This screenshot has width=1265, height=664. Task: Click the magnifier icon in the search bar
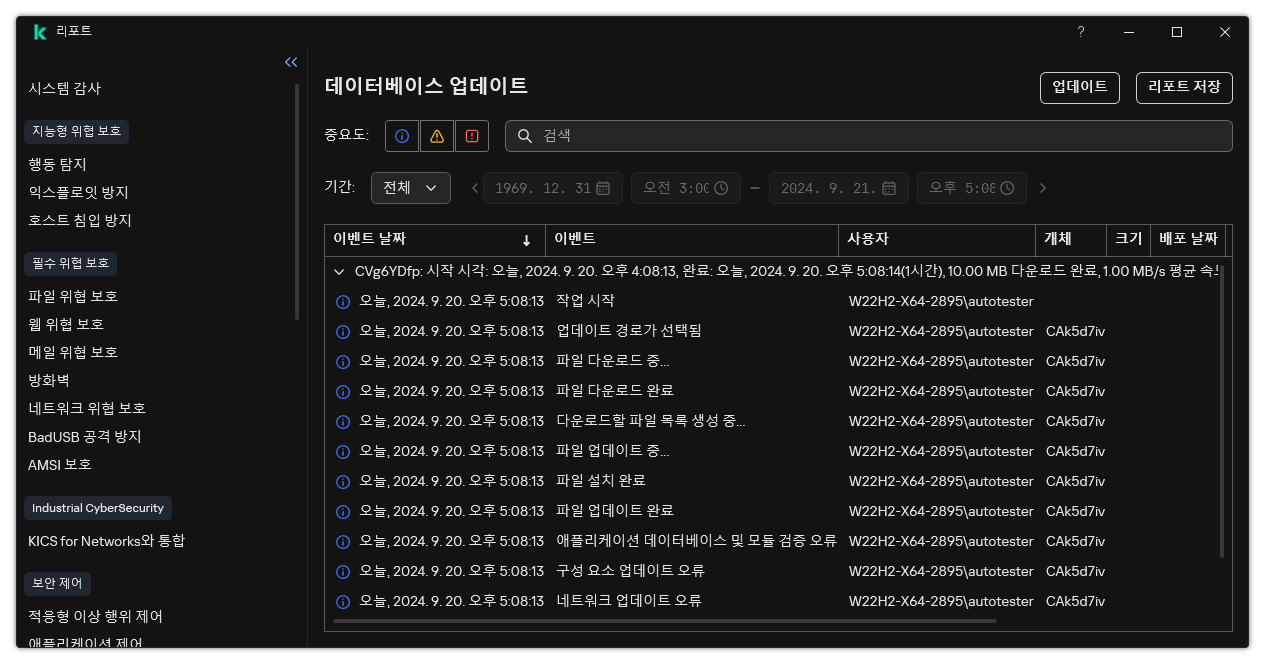[526, 135]
